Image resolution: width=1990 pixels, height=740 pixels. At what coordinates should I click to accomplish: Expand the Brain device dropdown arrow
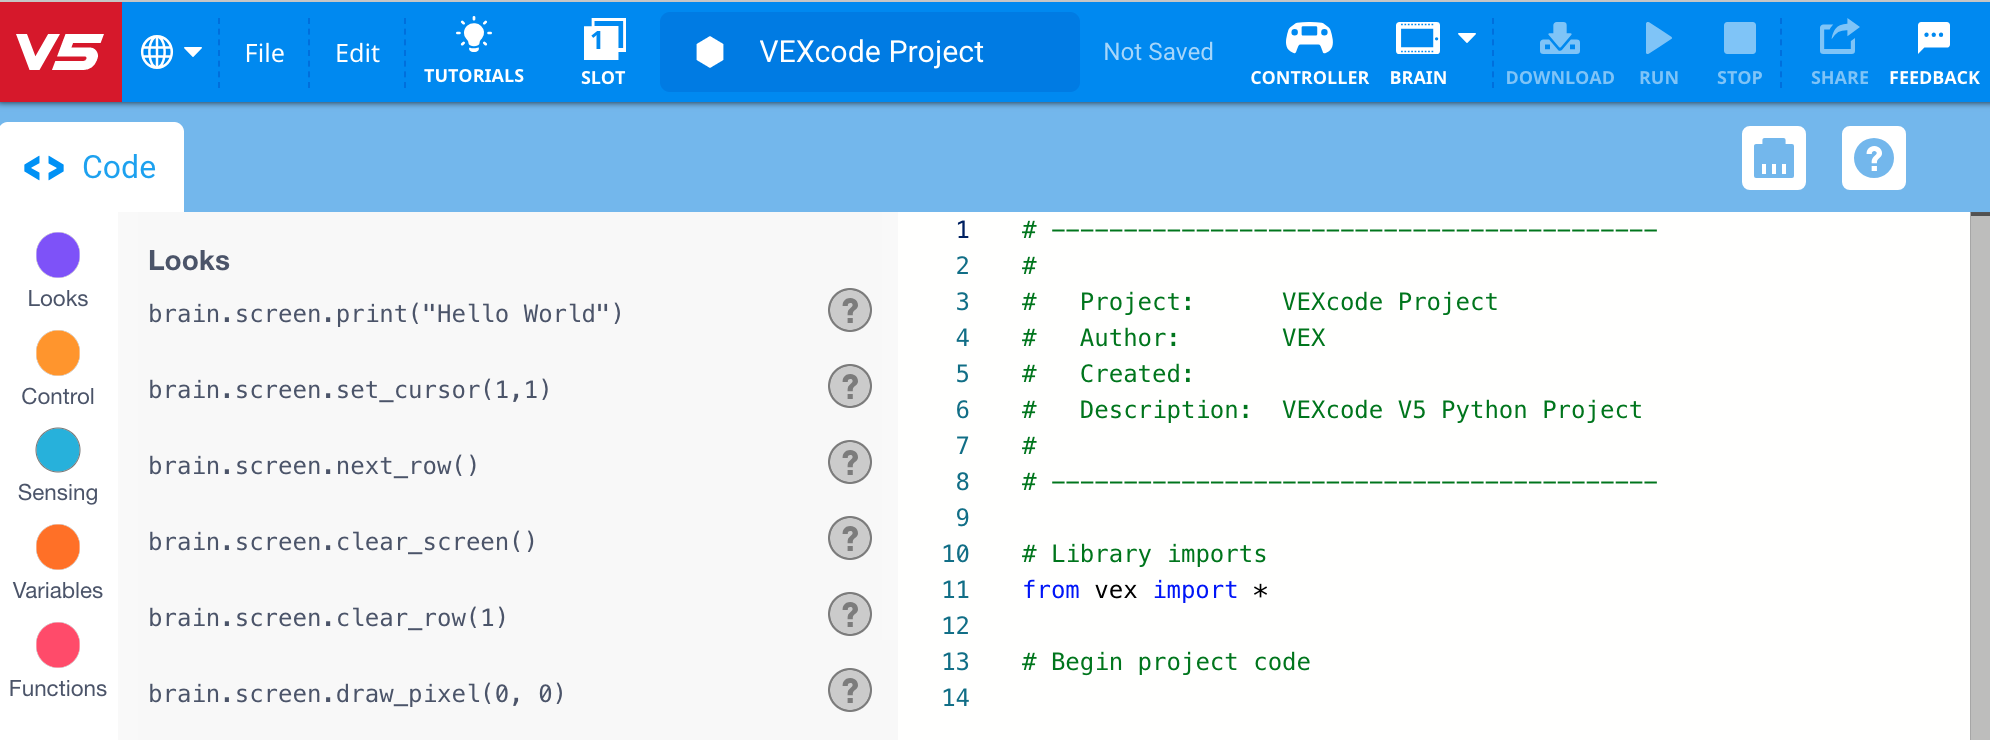(1466, 38)
